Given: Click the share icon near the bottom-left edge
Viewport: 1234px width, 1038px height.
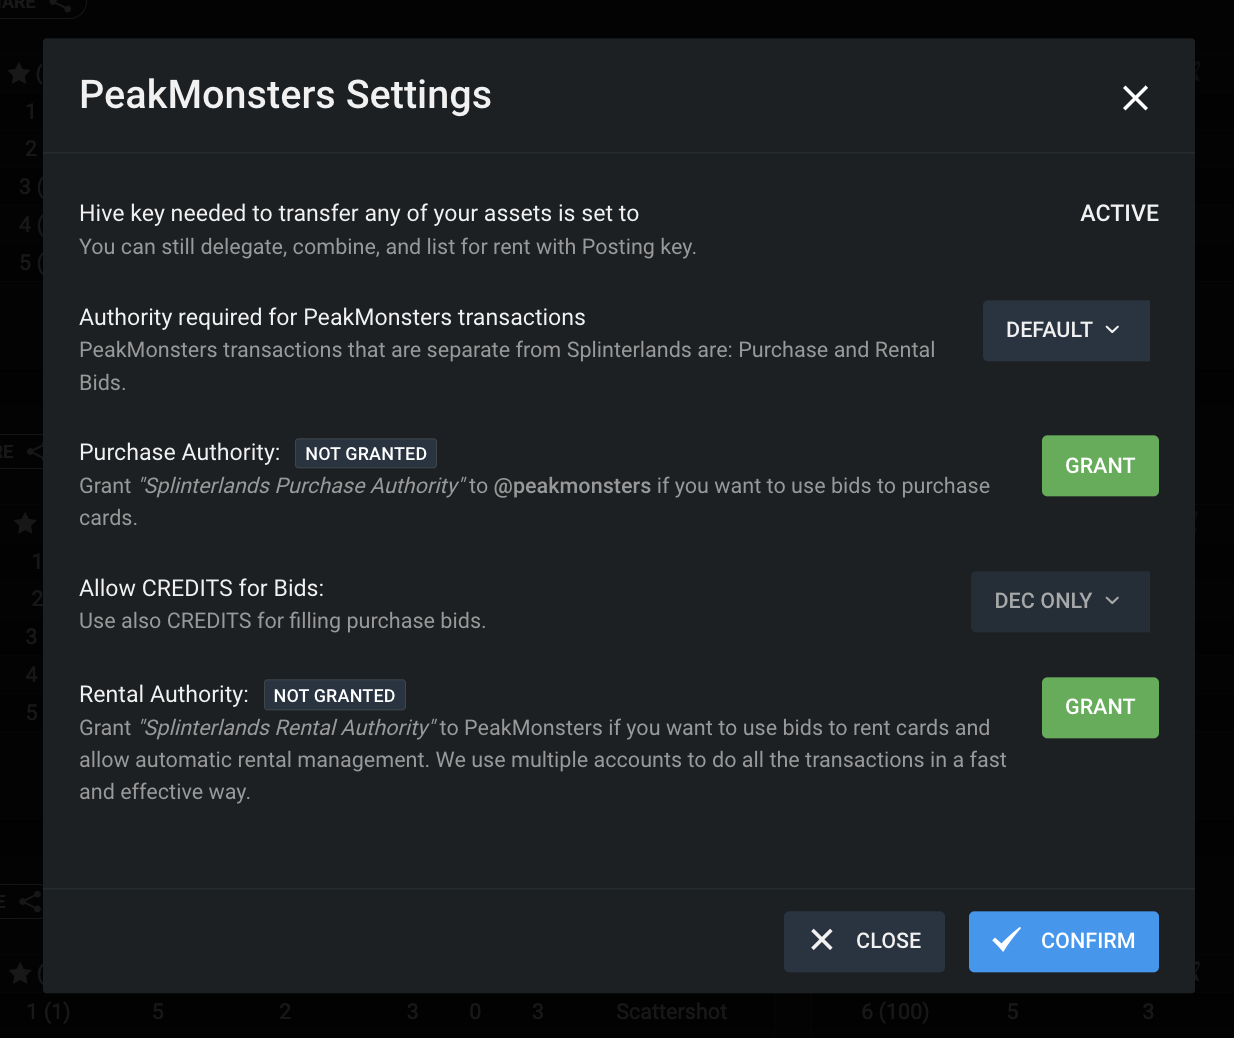Looking at the screenshot, I should point(29,901).
